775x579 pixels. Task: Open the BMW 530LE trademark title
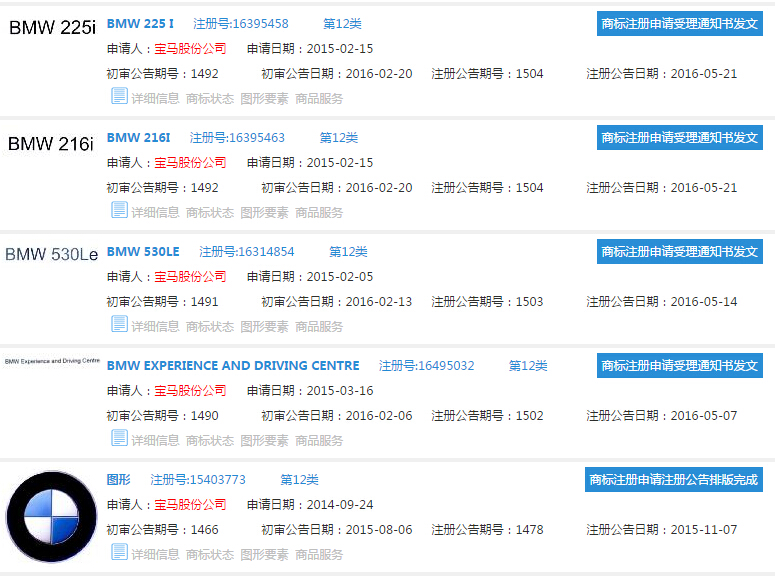click(x=143, y=252)
